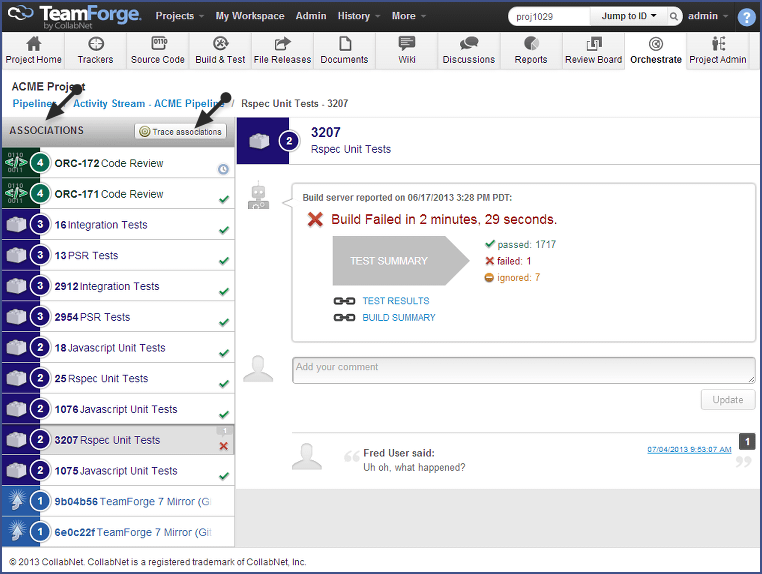Follow the Pipelines breadcrumb link
The height and width of the screenshot is (574, 762).
tap(34, 104)
